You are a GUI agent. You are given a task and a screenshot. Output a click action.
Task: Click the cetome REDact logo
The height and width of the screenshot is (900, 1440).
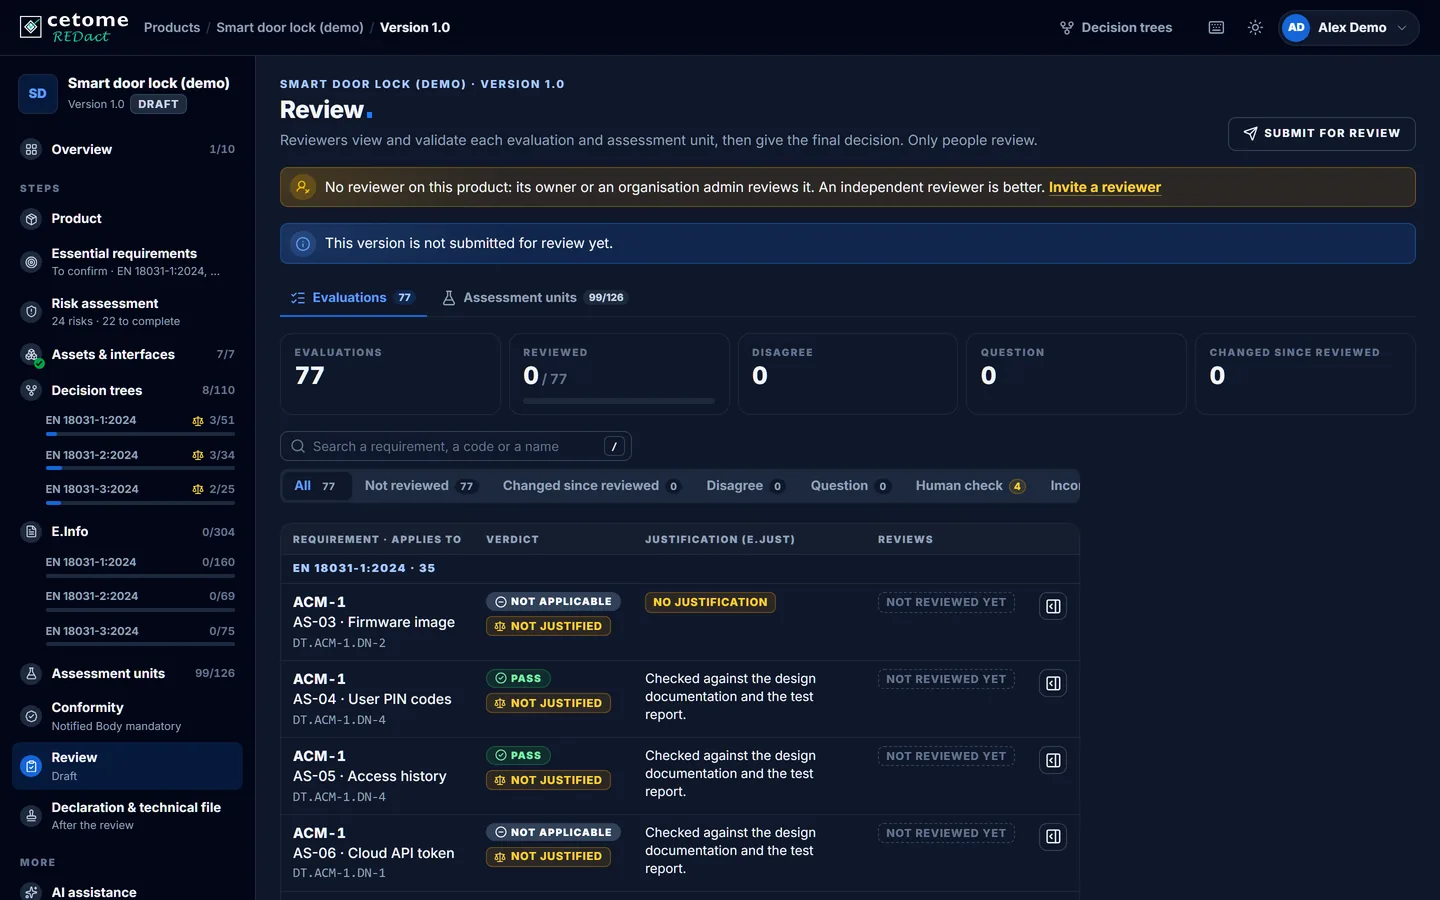[x=75, y=27]
